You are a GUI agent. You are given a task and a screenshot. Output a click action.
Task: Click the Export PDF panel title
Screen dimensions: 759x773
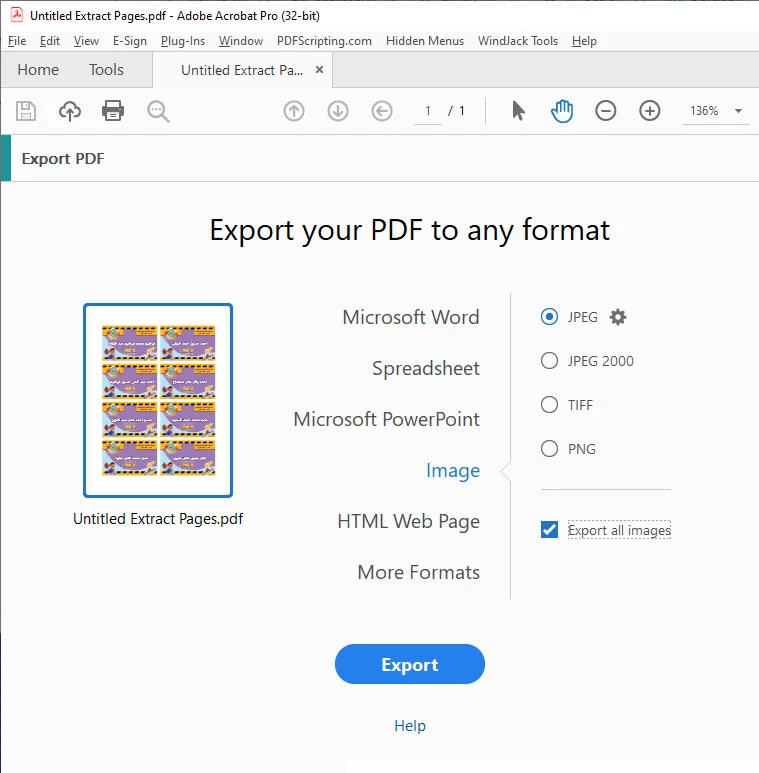pyautogui.click(x=63, y=159)
